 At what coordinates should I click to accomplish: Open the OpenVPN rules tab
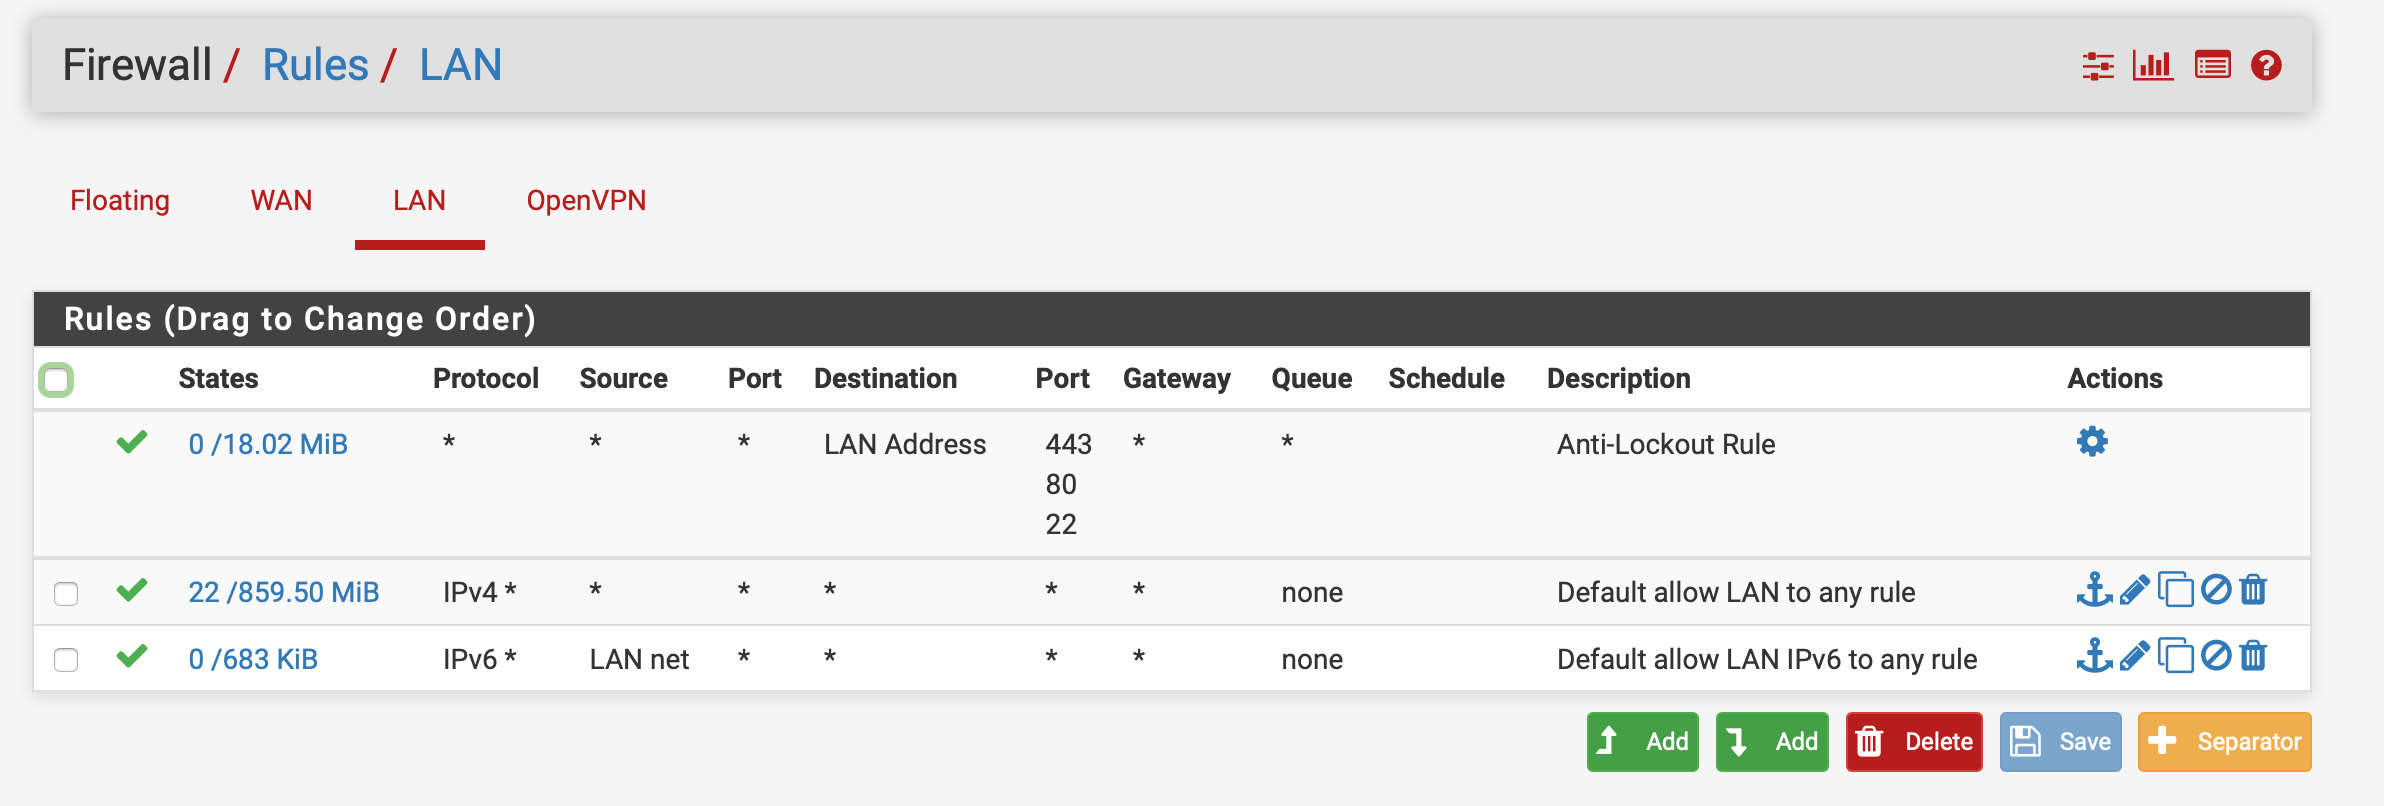tap(586, 201)
